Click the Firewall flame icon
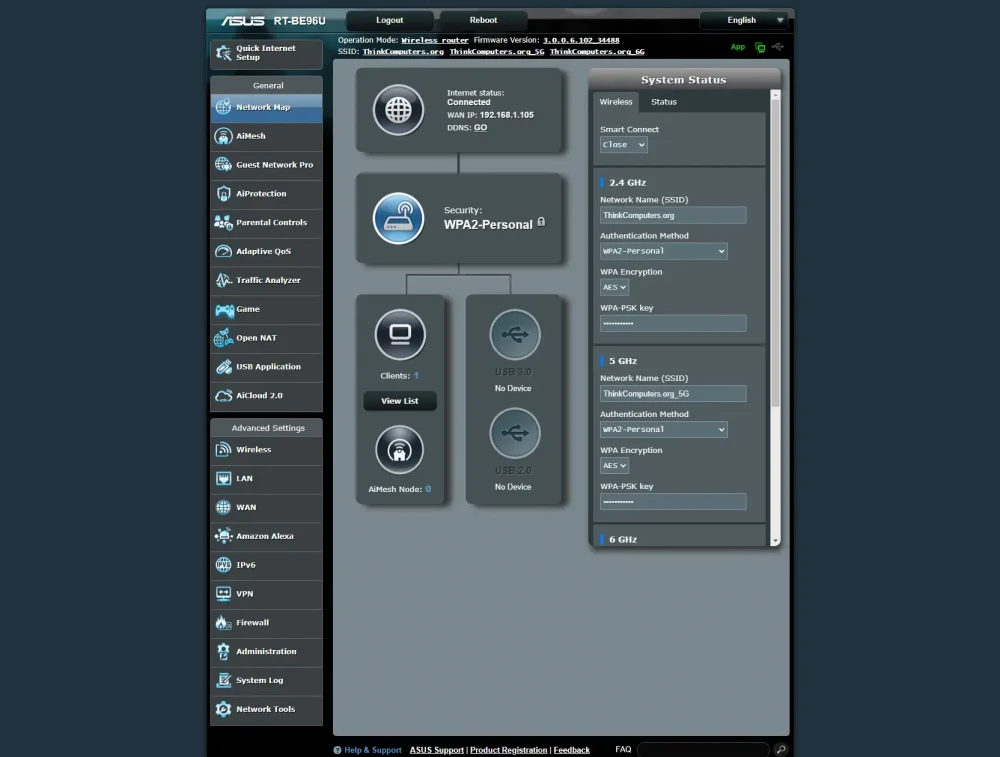This screenshot has width=1000, height=757. (223, 622)
